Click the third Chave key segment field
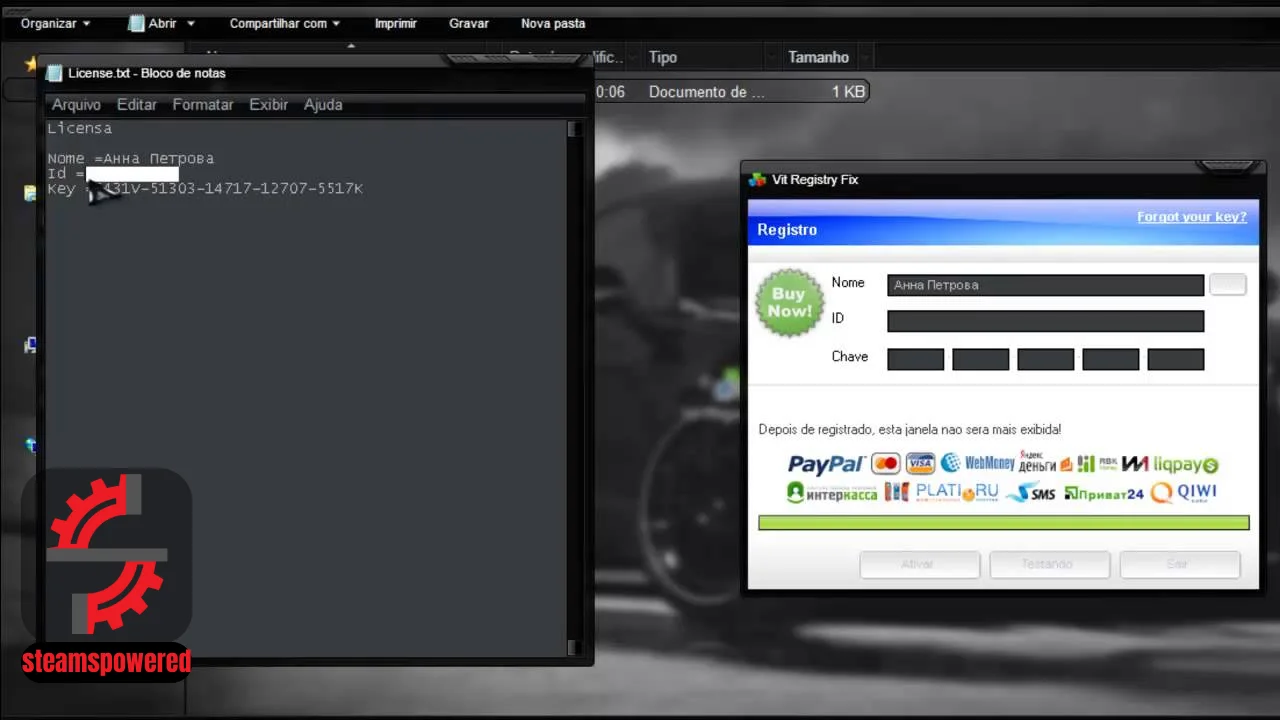 1045,359
